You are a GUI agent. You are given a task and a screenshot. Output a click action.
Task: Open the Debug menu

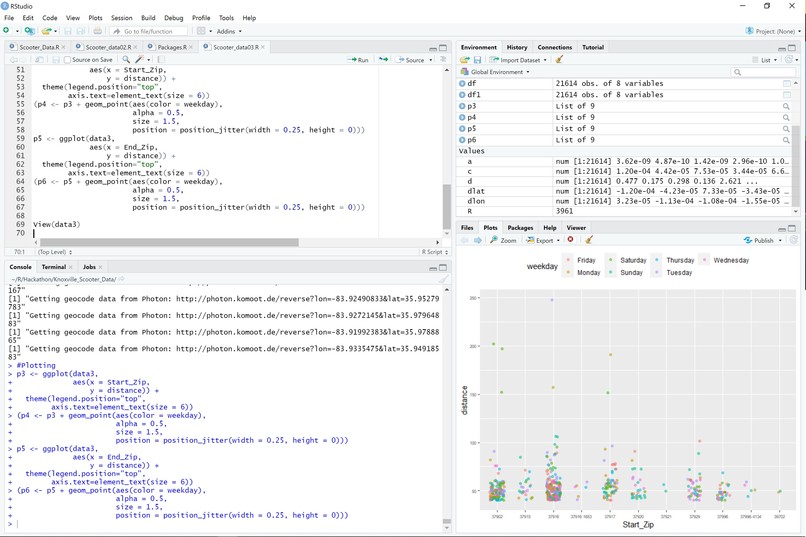click(173, 17)
